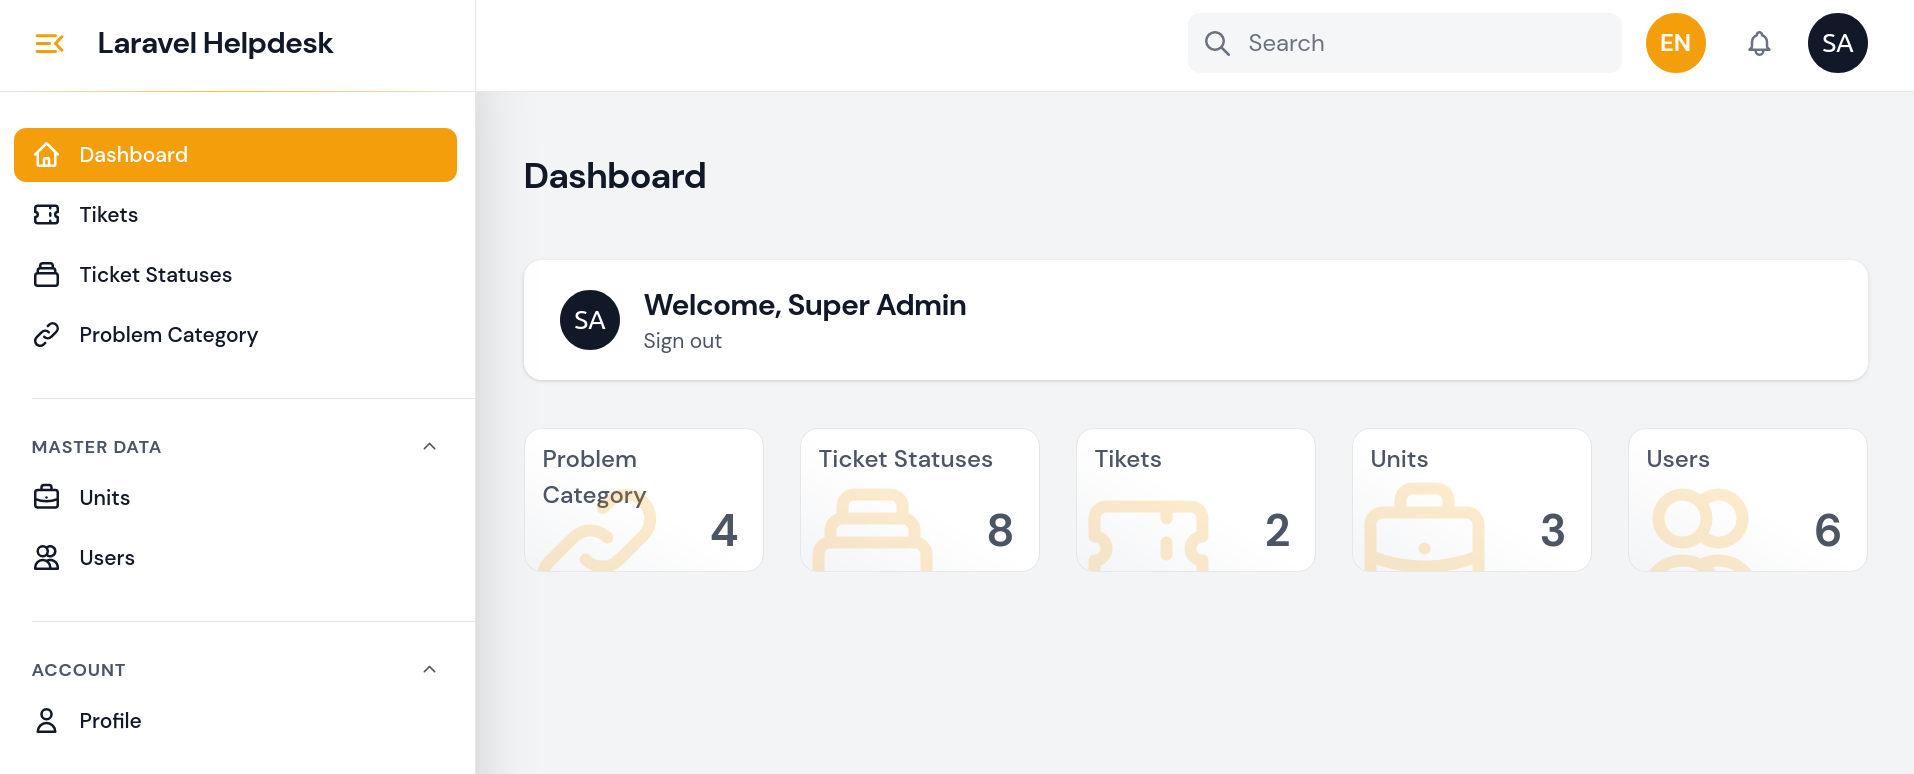Click the Profile person icon
This screenshot has height=774, width=1914.
[46, 721]
